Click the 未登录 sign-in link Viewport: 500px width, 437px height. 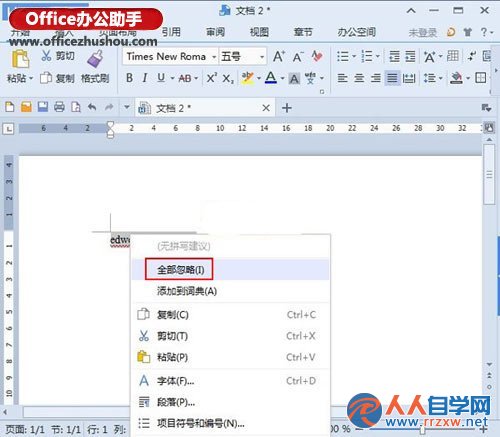pos(423,33)
